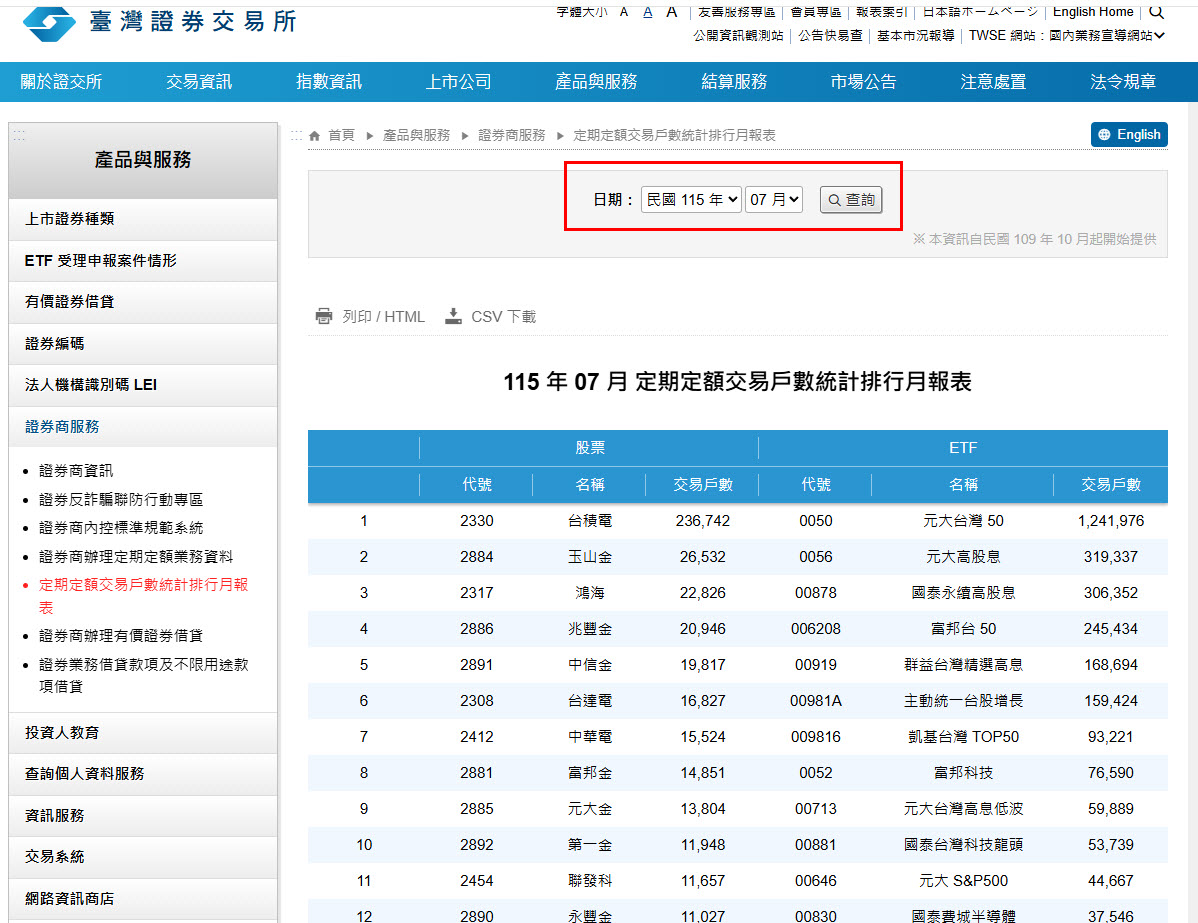
Task: Click 列印 / HTML link
Action: click(383, 316)
